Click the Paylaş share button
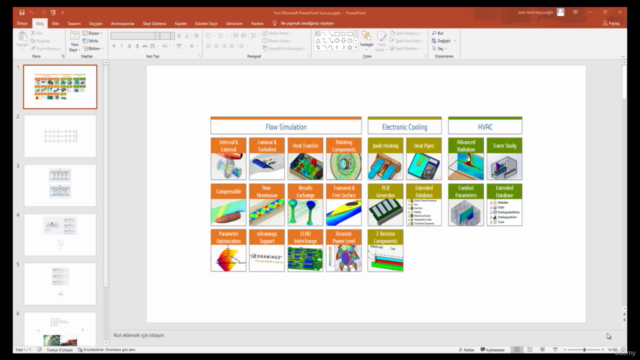Image resolution: width=640 pixels, height=360 pixels. coord(611,24)
